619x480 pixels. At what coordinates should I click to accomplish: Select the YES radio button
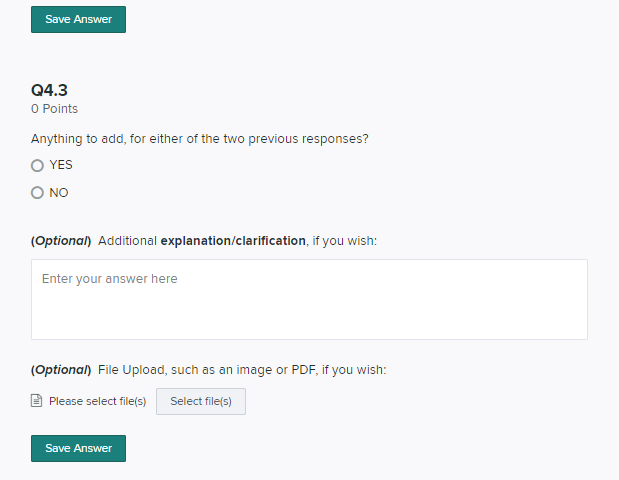37,166
